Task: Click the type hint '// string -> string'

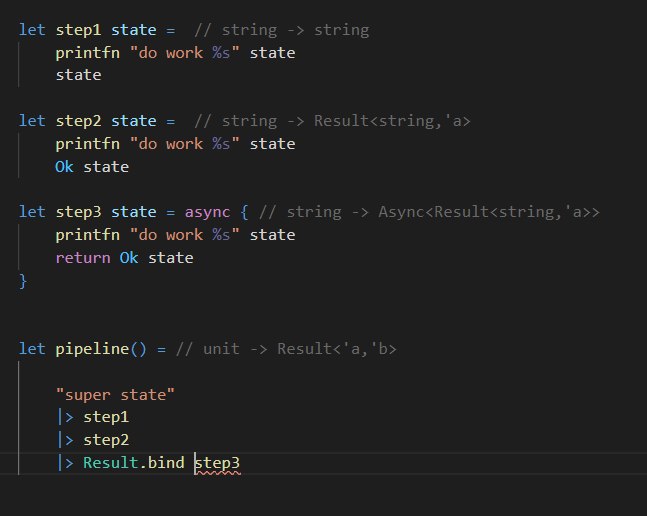Action: tap(281, 31)
